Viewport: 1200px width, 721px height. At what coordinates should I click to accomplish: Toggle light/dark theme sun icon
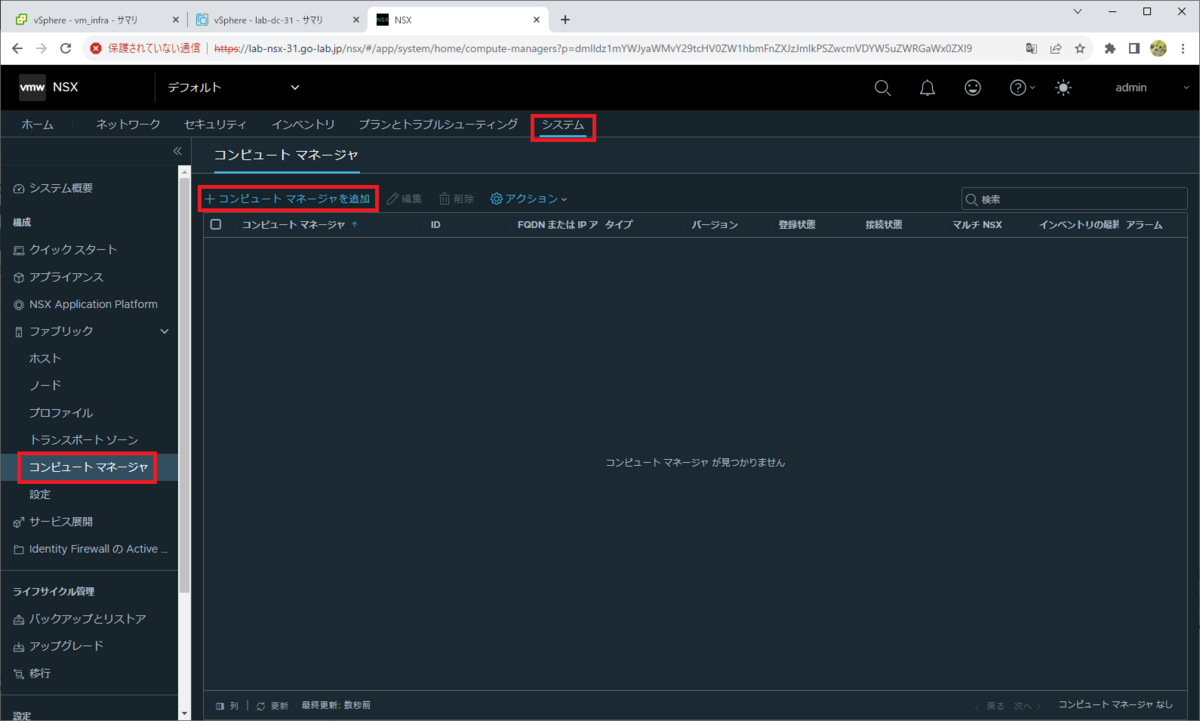pyautogui.click(x=1063, y=88)
